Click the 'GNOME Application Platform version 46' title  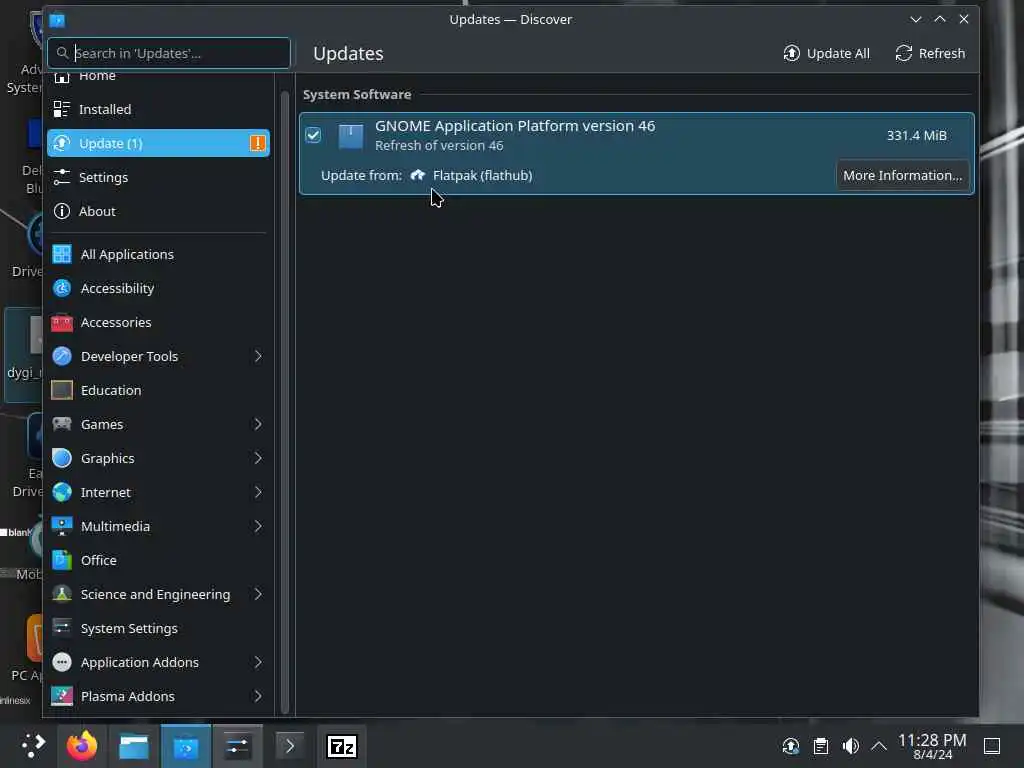click(515, 125)
